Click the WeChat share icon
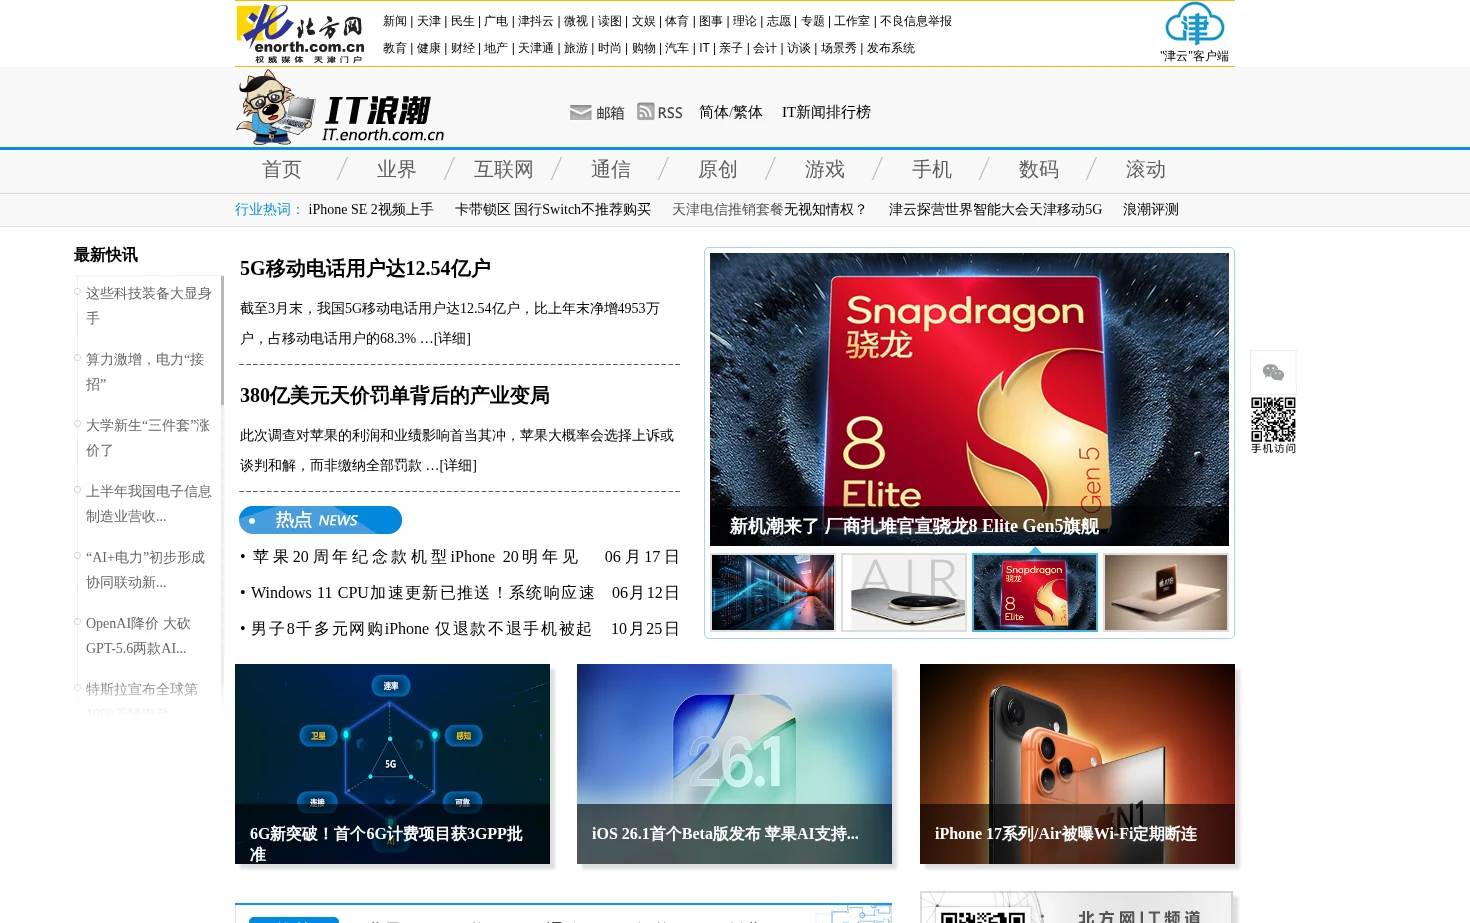 pyautogui.click(x=1273, y=372)
